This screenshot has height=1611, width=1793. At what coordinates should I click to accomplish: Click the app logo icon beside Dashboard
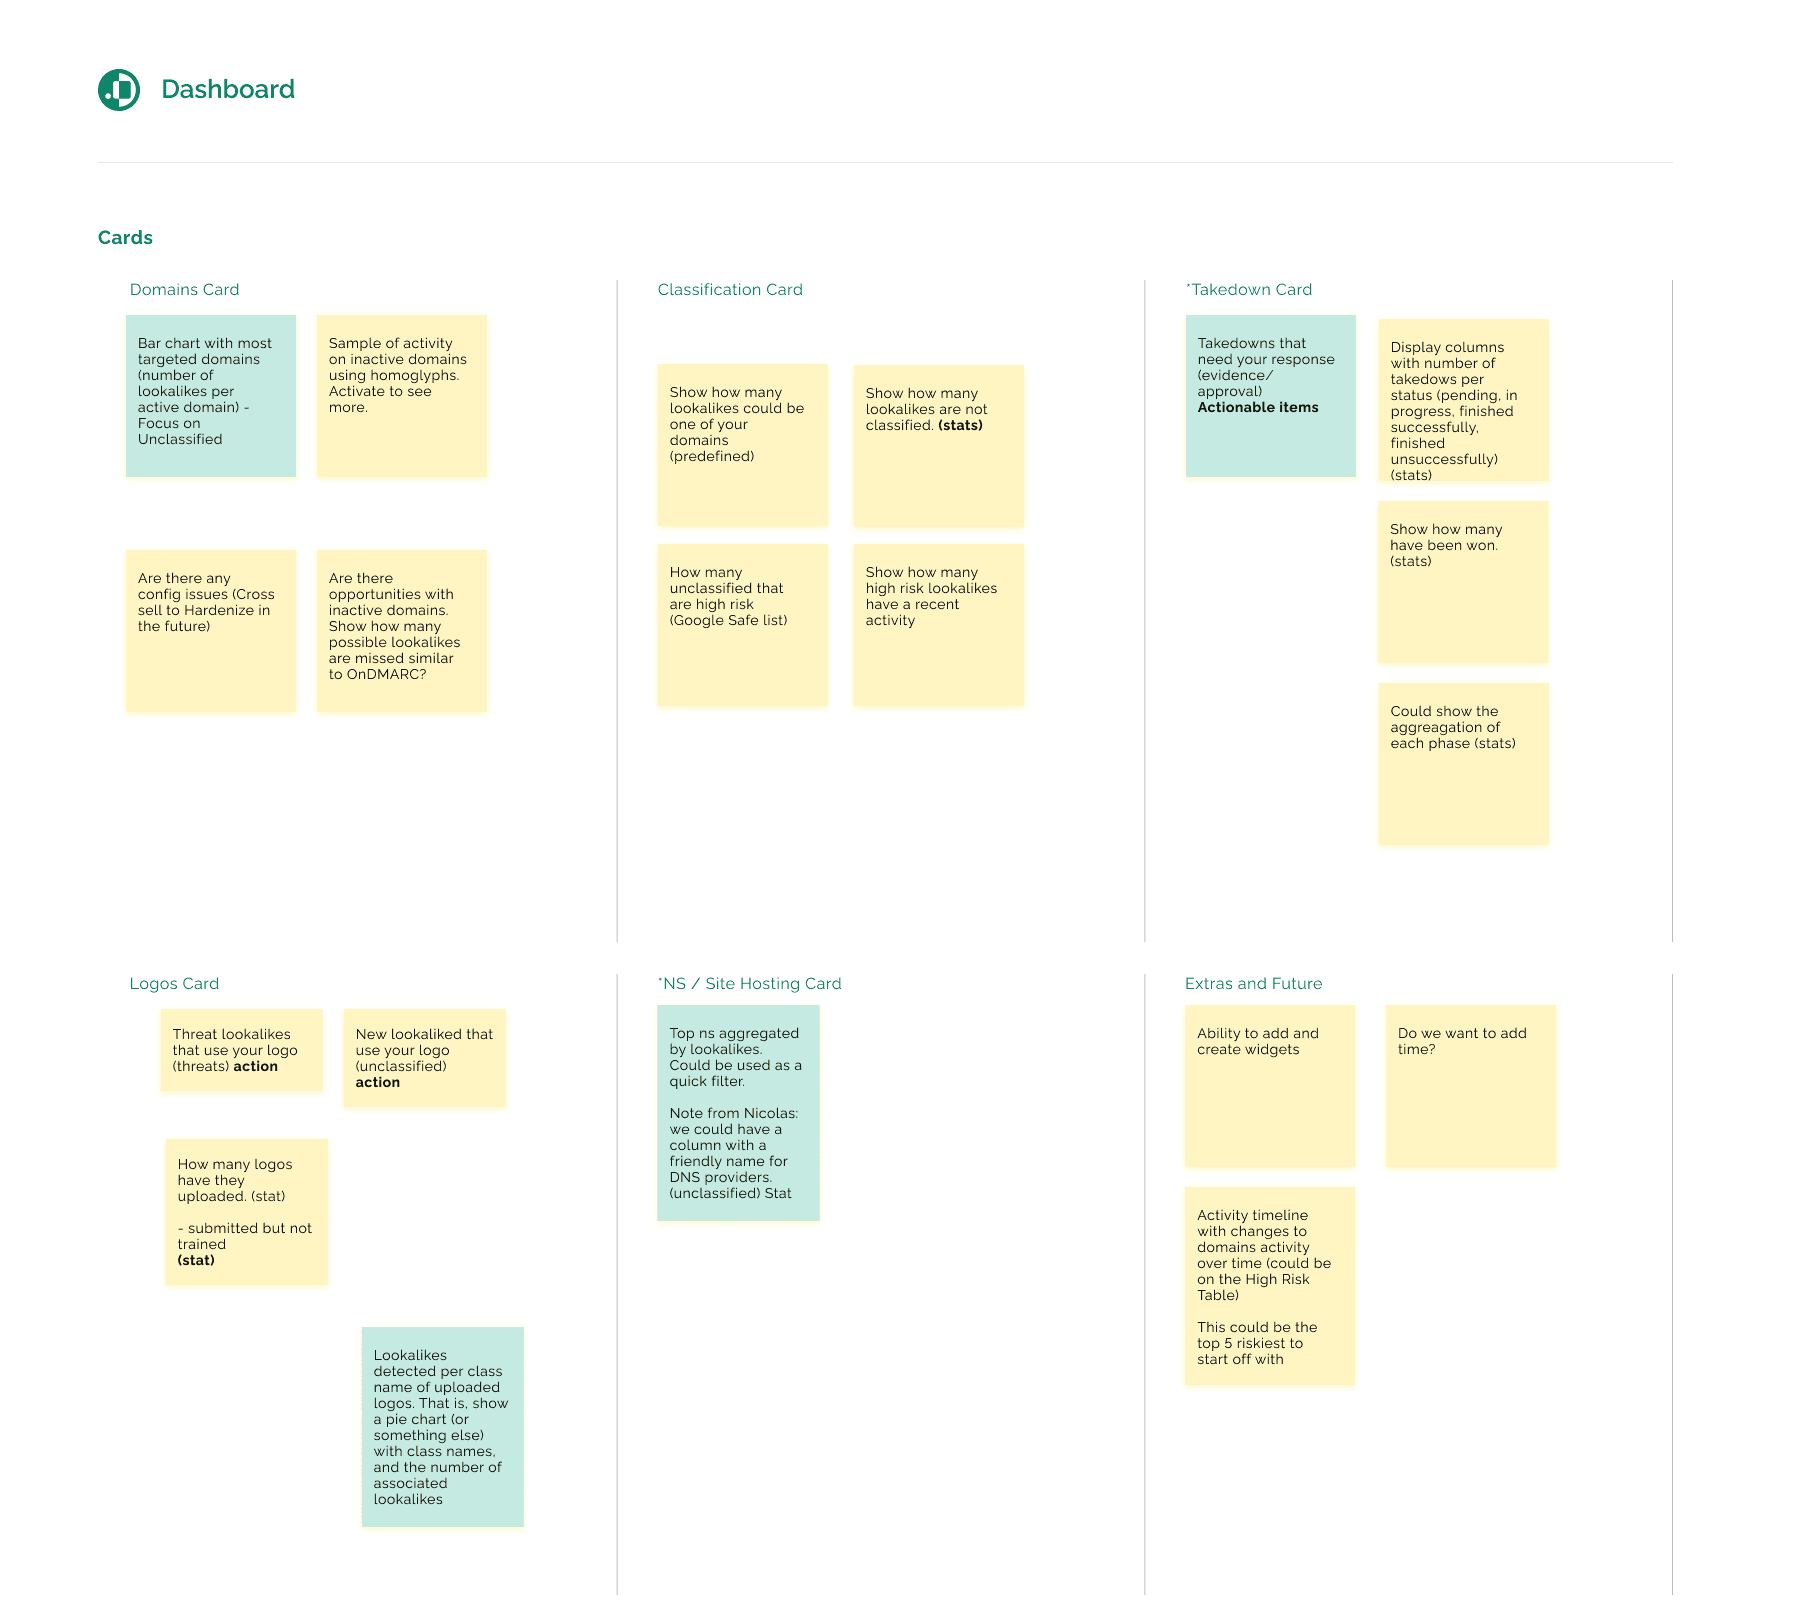tap(119, 89)
